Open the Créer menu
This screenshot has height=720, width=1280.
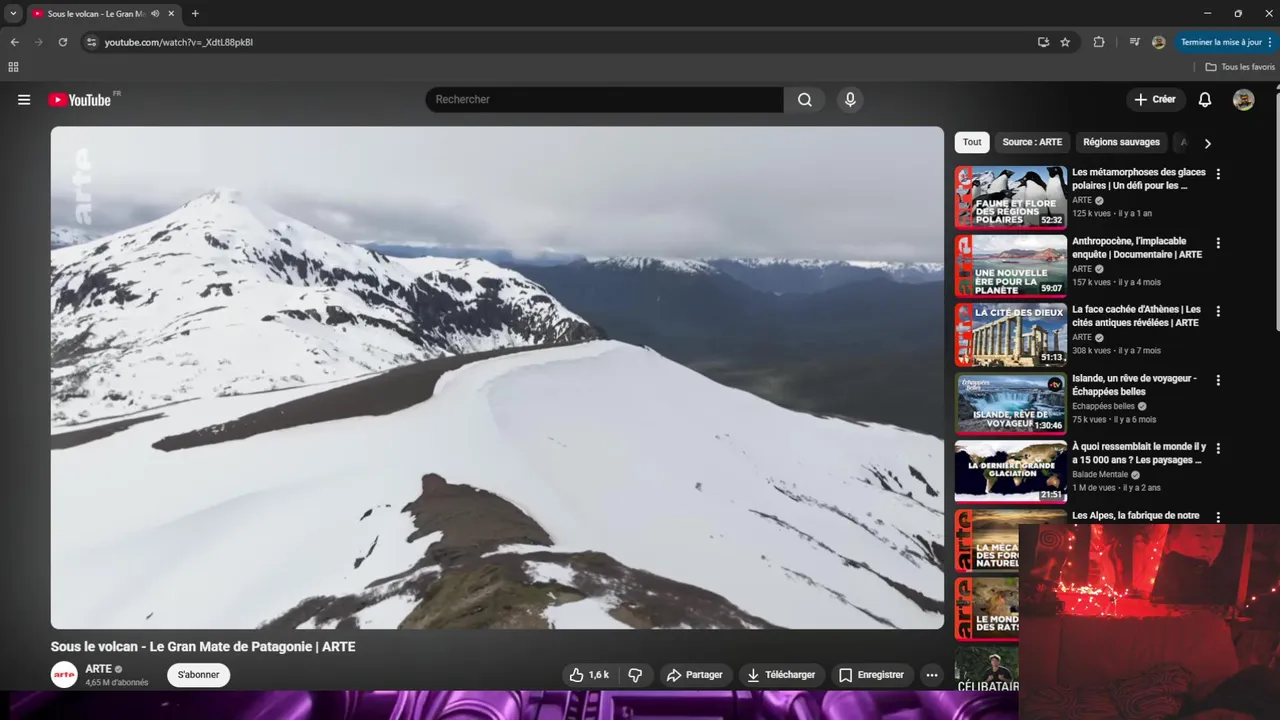pos(1155,100)
